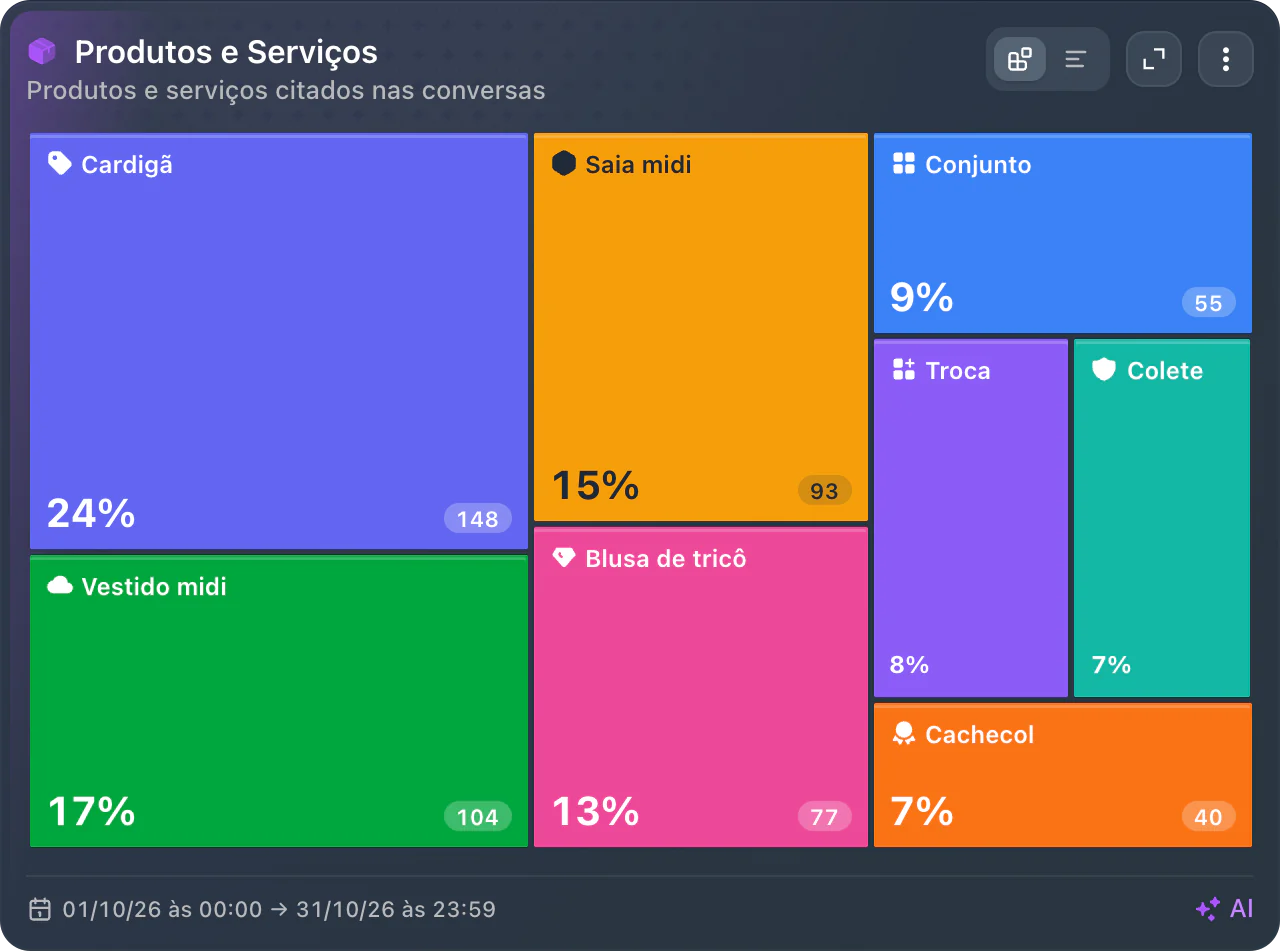Switch to list bar view toggle
1280x952 pixels.
[1075, 59]
